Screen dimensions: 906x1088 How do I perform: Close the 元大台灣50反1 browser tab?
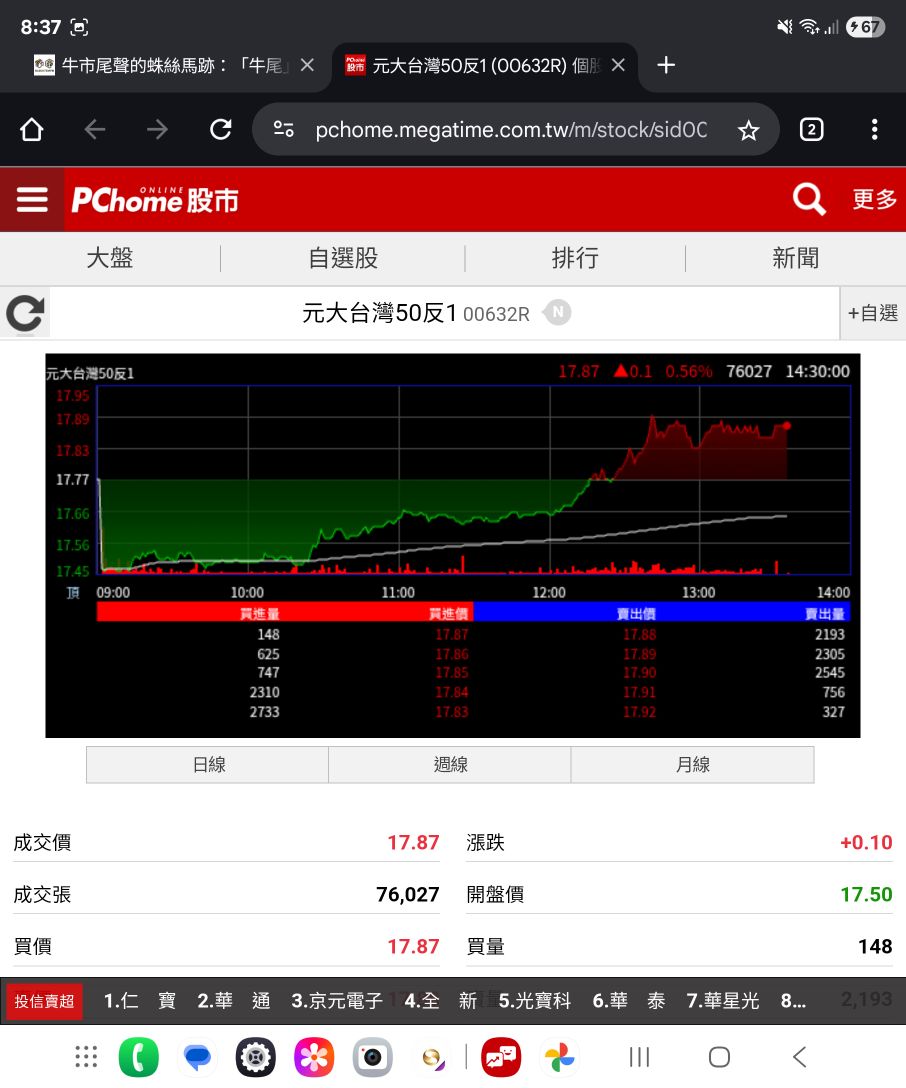tap(618, 65)
